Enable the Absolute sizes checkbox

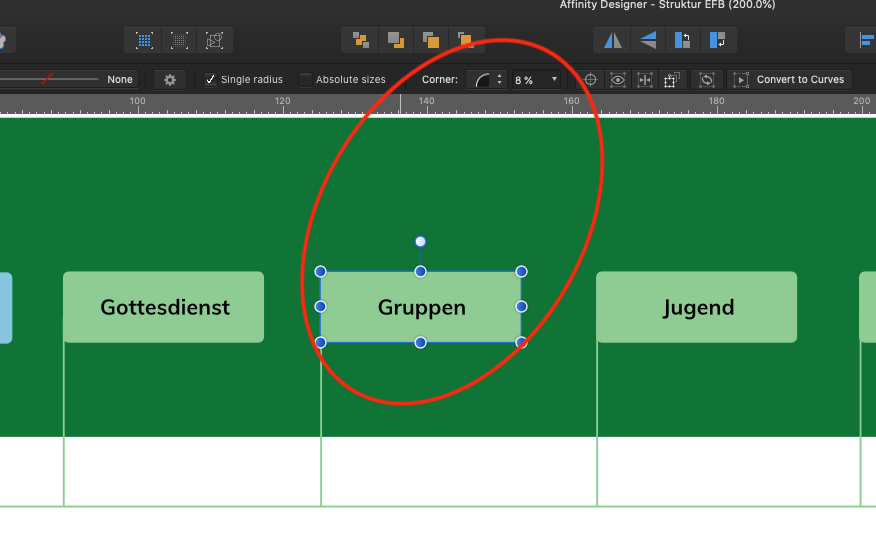pyautogui.click(x=305, y=79)
